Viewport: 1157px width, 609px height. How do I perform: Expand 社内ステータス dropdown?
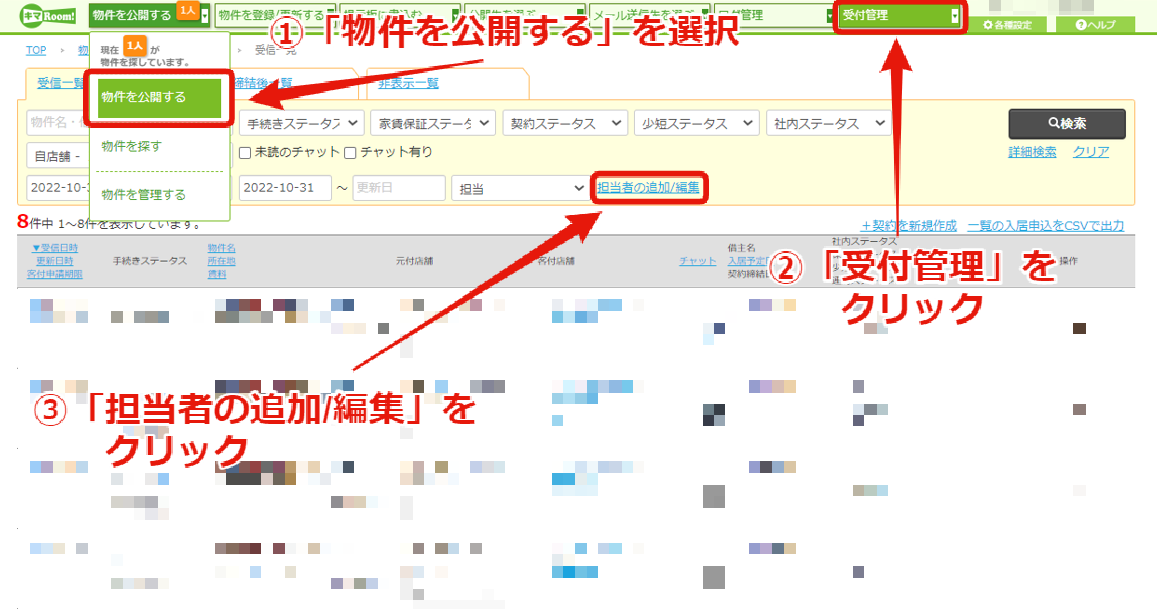pos(829,123)
